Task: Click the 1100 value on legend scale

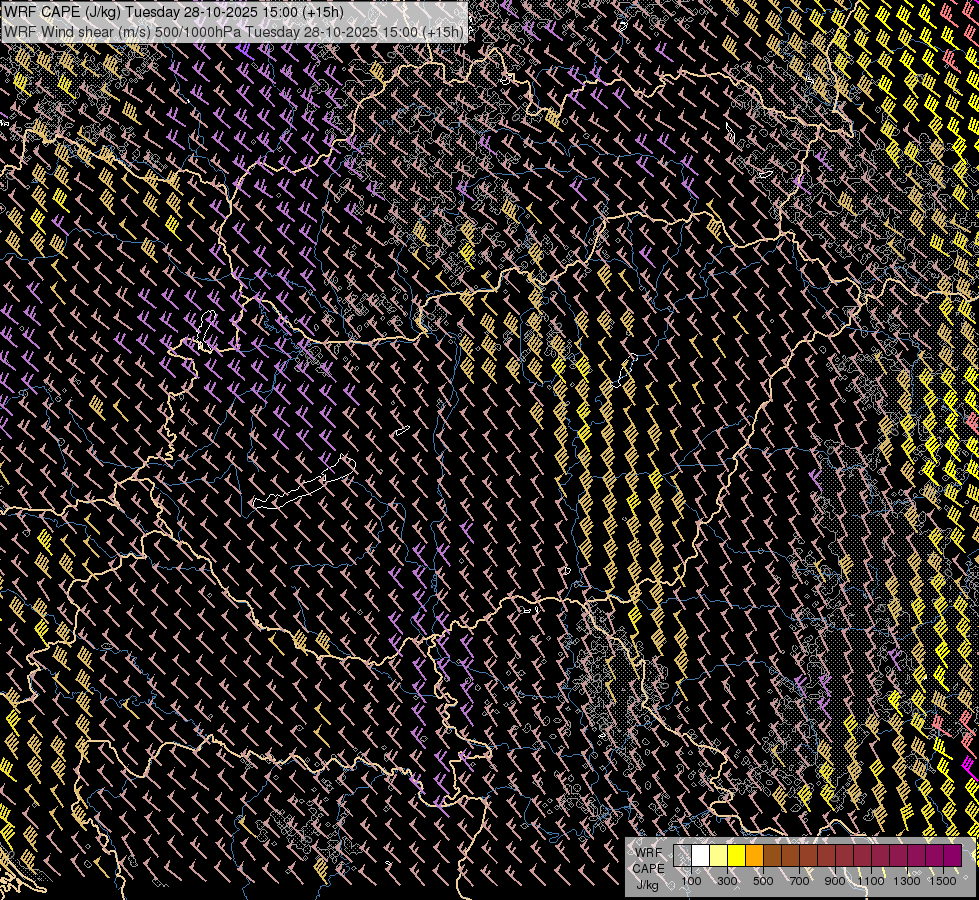Action: tap(871, 881)
